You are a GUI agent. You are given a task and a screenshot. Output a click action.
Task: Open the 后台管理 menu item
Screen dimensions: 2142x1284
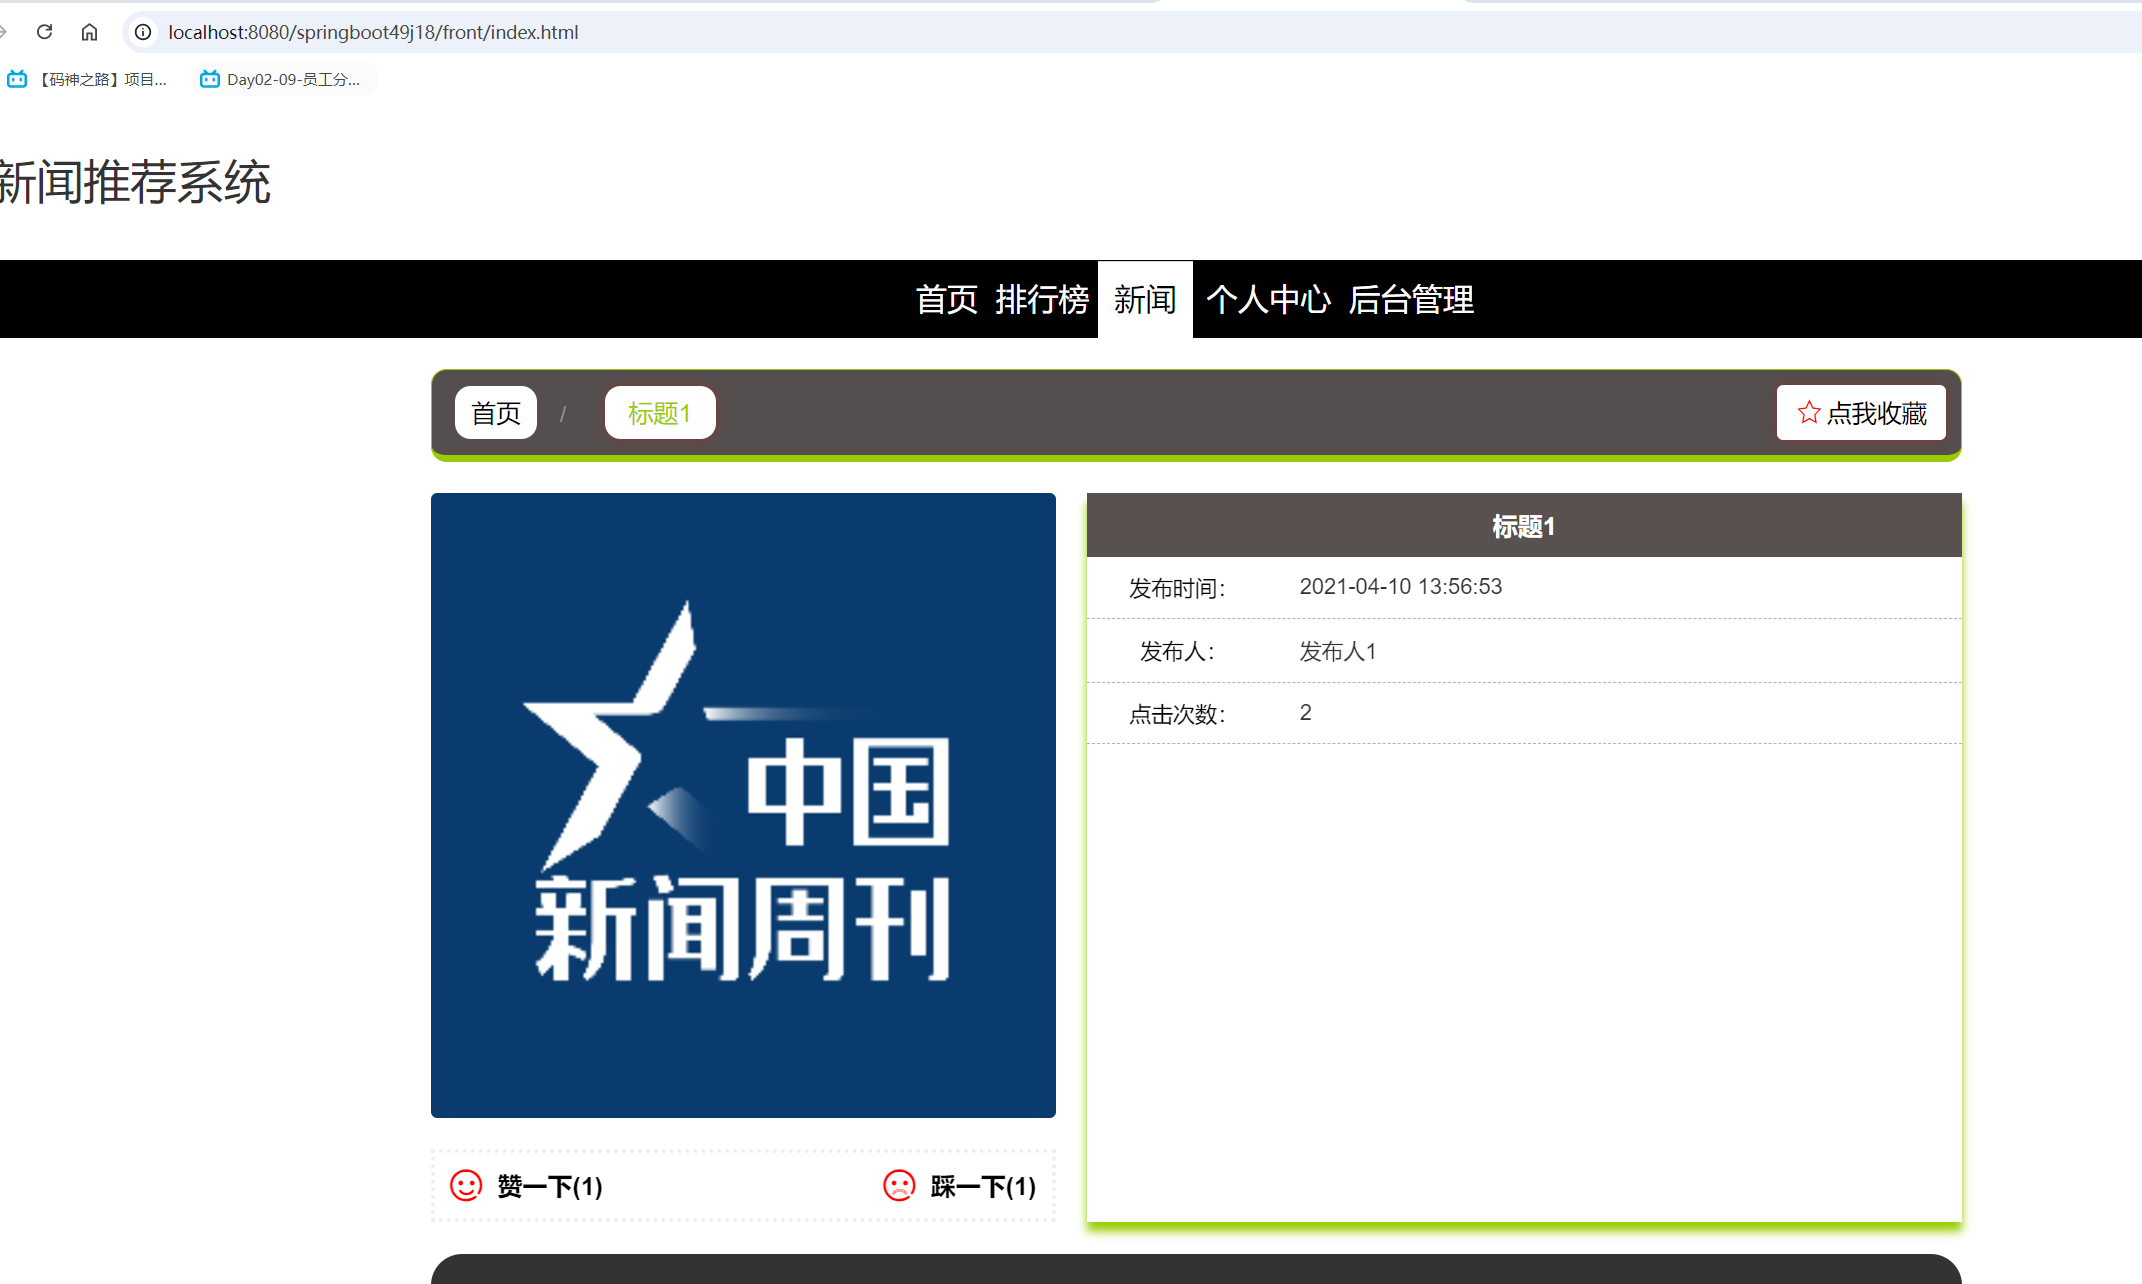pos(1411,299)
